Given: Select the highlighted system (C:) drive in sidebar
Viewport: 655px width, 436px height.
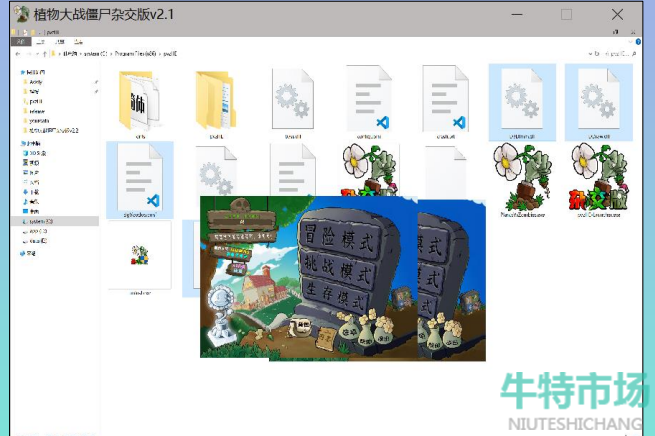Looking at the screenshot, I should 55,221.
